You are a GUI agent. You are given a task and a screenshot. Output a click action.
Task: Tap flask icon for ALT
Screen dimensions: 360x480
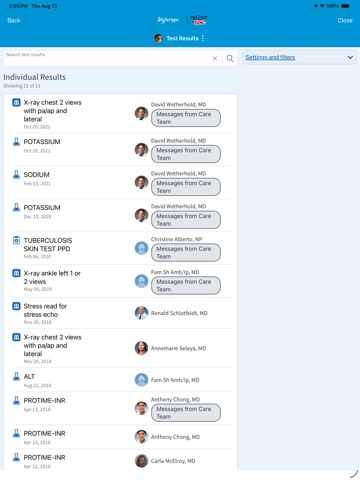pyautogui.click(x=16, y=376)
